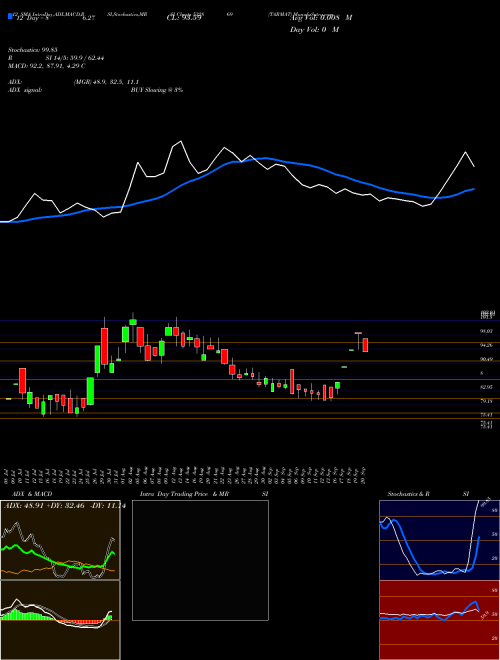Screen dimensions: 500x660
Task: Click the 'ADX: 48.91 +DY: 32.46 -DY: 11.14' readout
Action: 64,506
